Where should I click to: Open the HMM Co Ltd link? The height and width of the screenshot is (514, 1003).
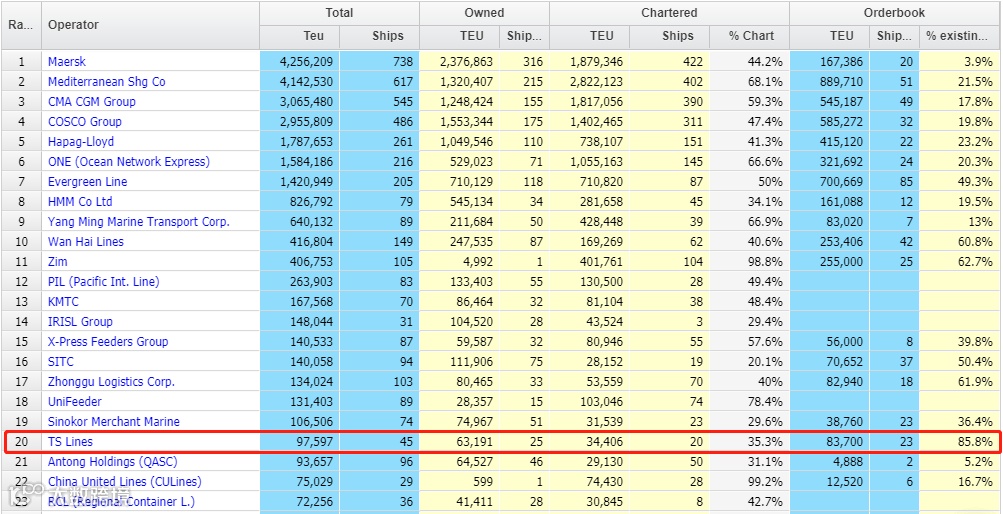coord(80,201)
